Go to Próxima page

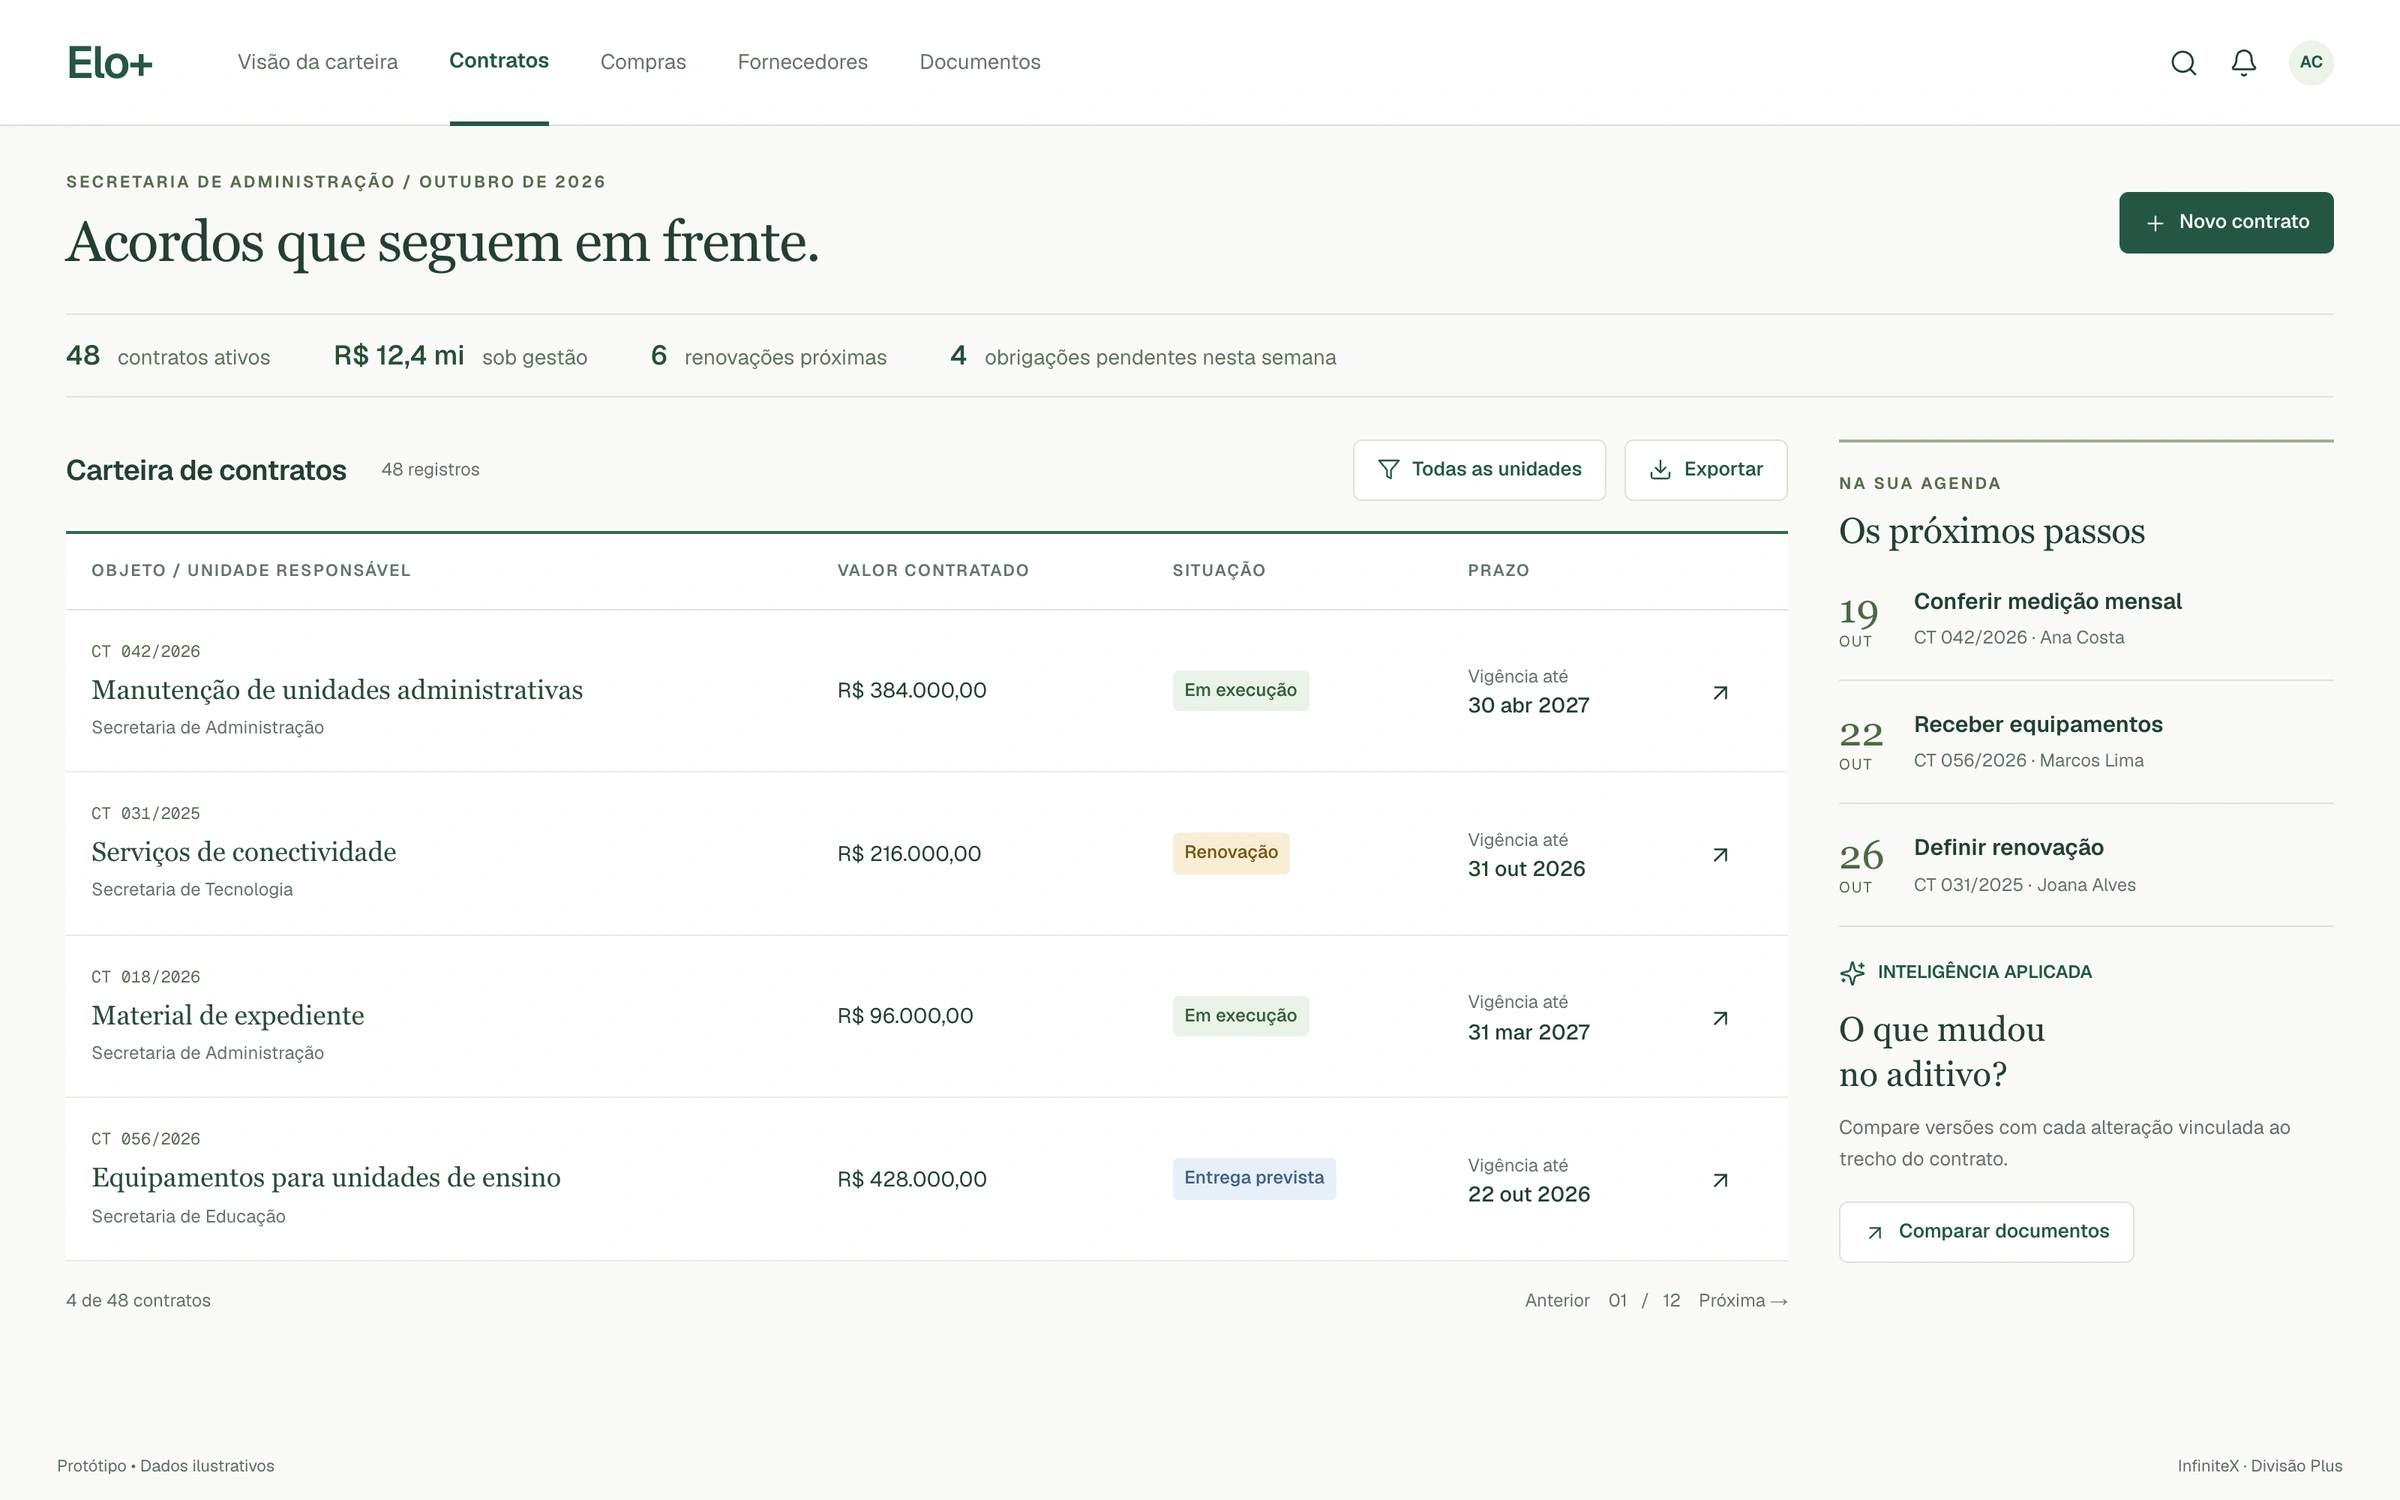coord(1743,1301)
